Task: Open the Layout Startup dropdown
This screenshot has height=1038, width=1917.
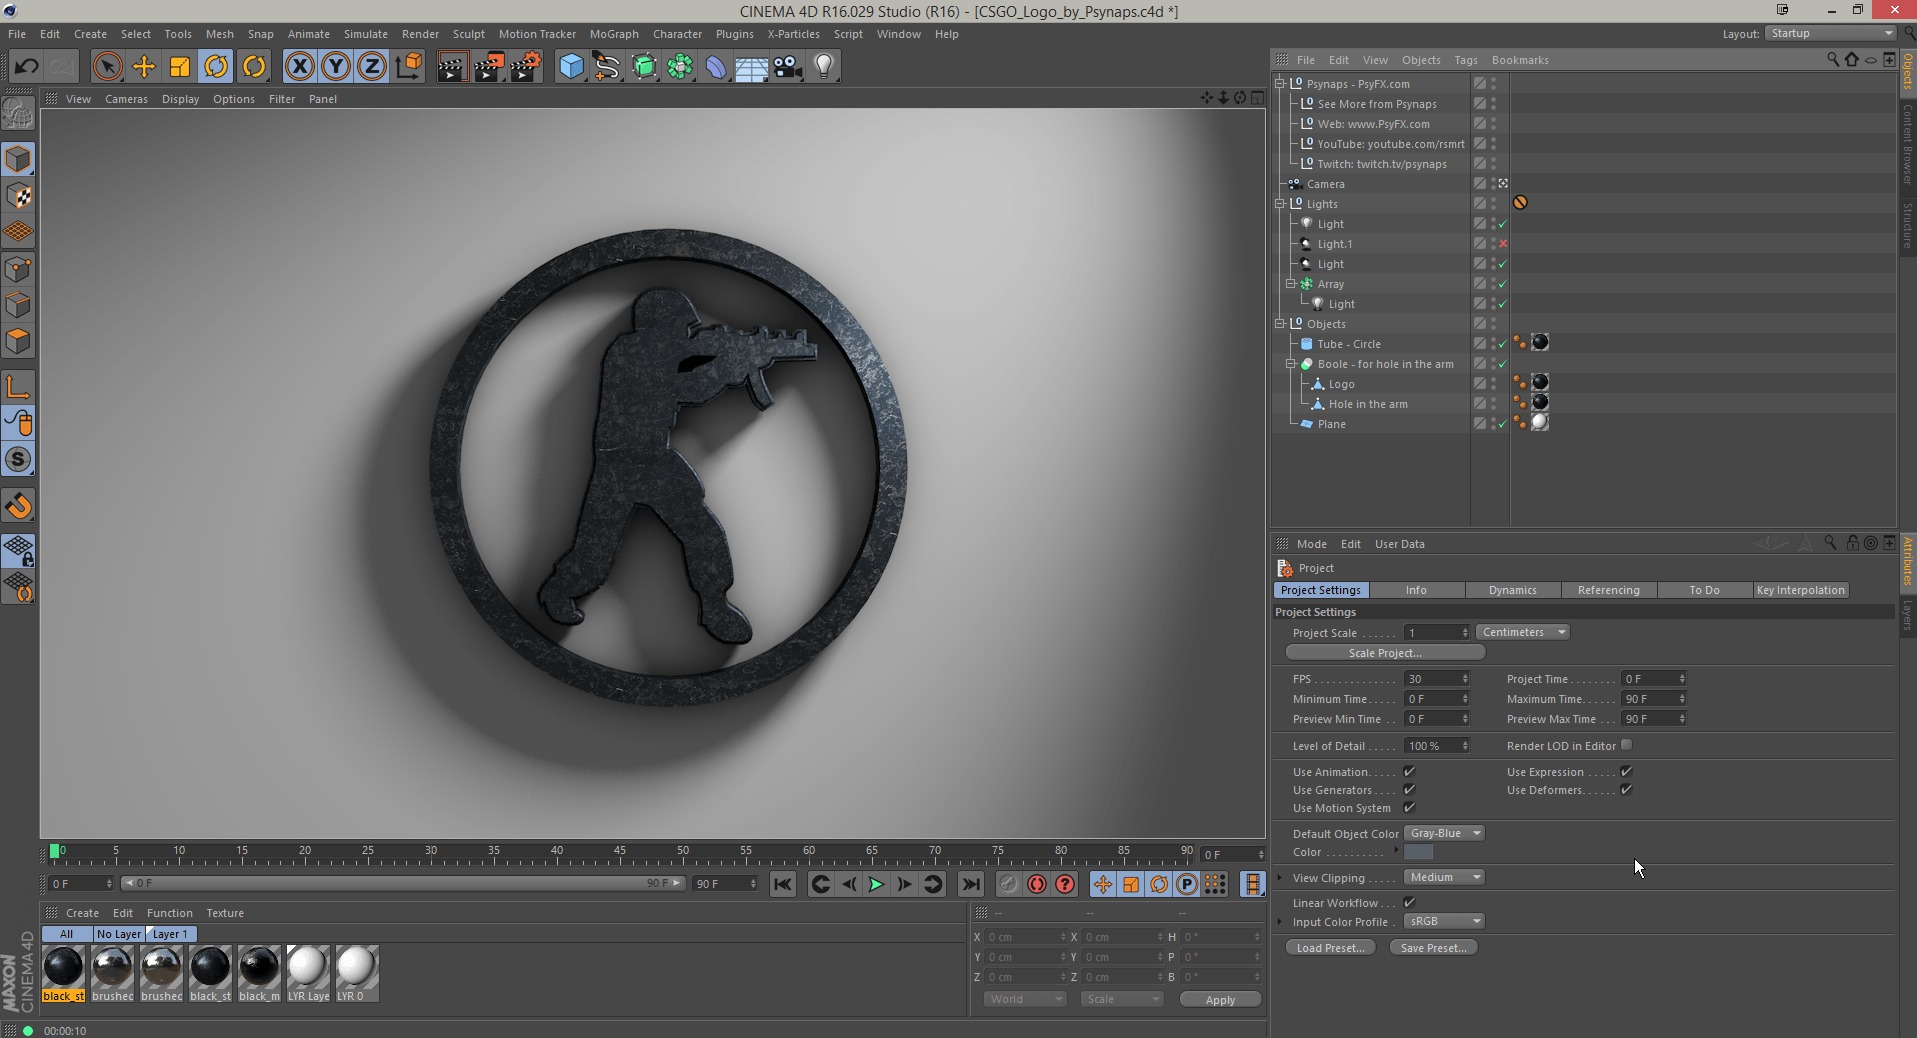Action: [x=1830, y=33]
